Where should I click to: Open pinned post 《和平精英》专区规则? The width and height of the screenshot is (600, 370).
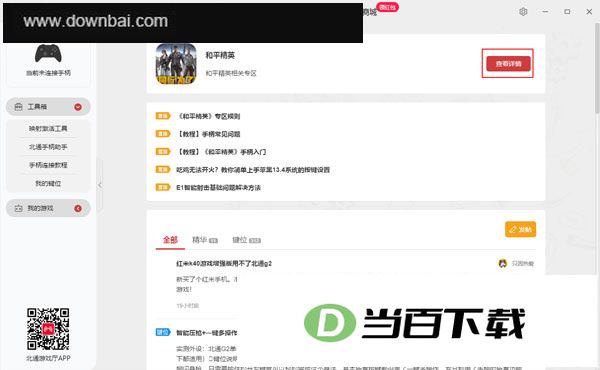click(208, 116)
